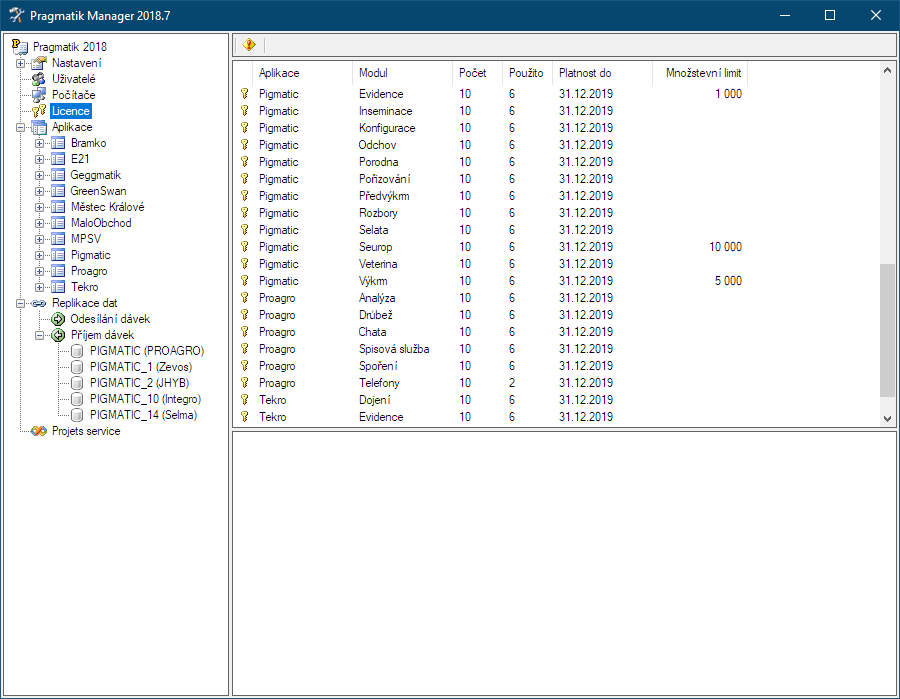Click the Uživatelé users icon
This screenshot has width=900, height=699.
coord(39,79)
